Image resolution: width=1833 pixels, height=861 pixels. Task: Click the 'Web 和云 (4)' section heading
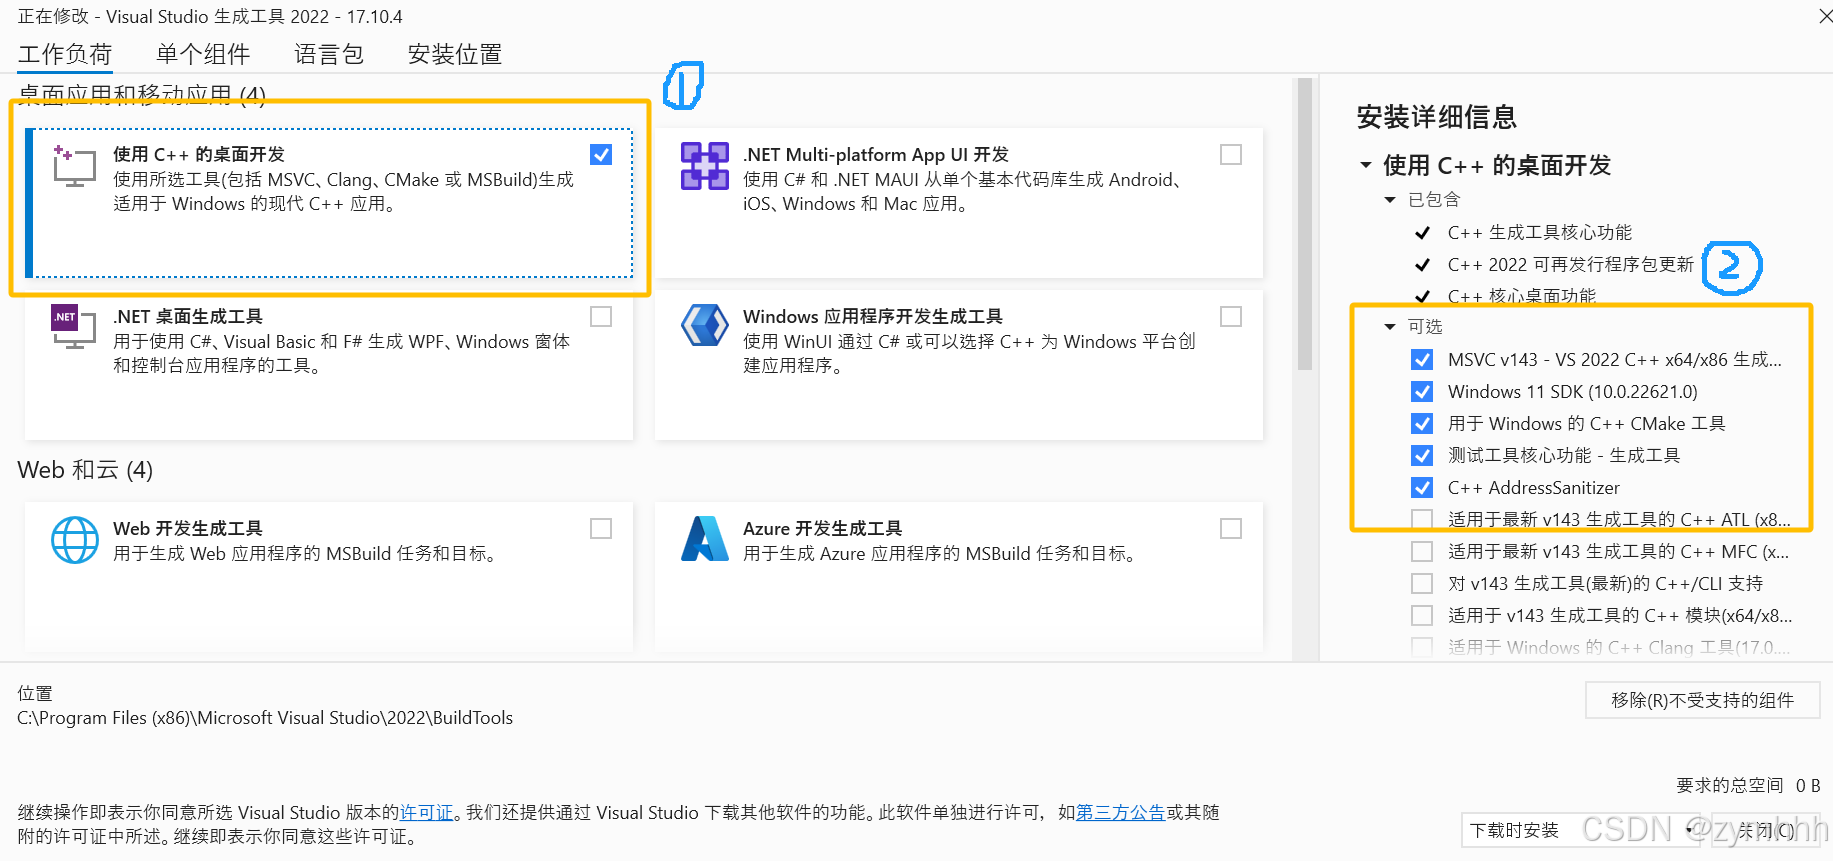pos(85,470)
